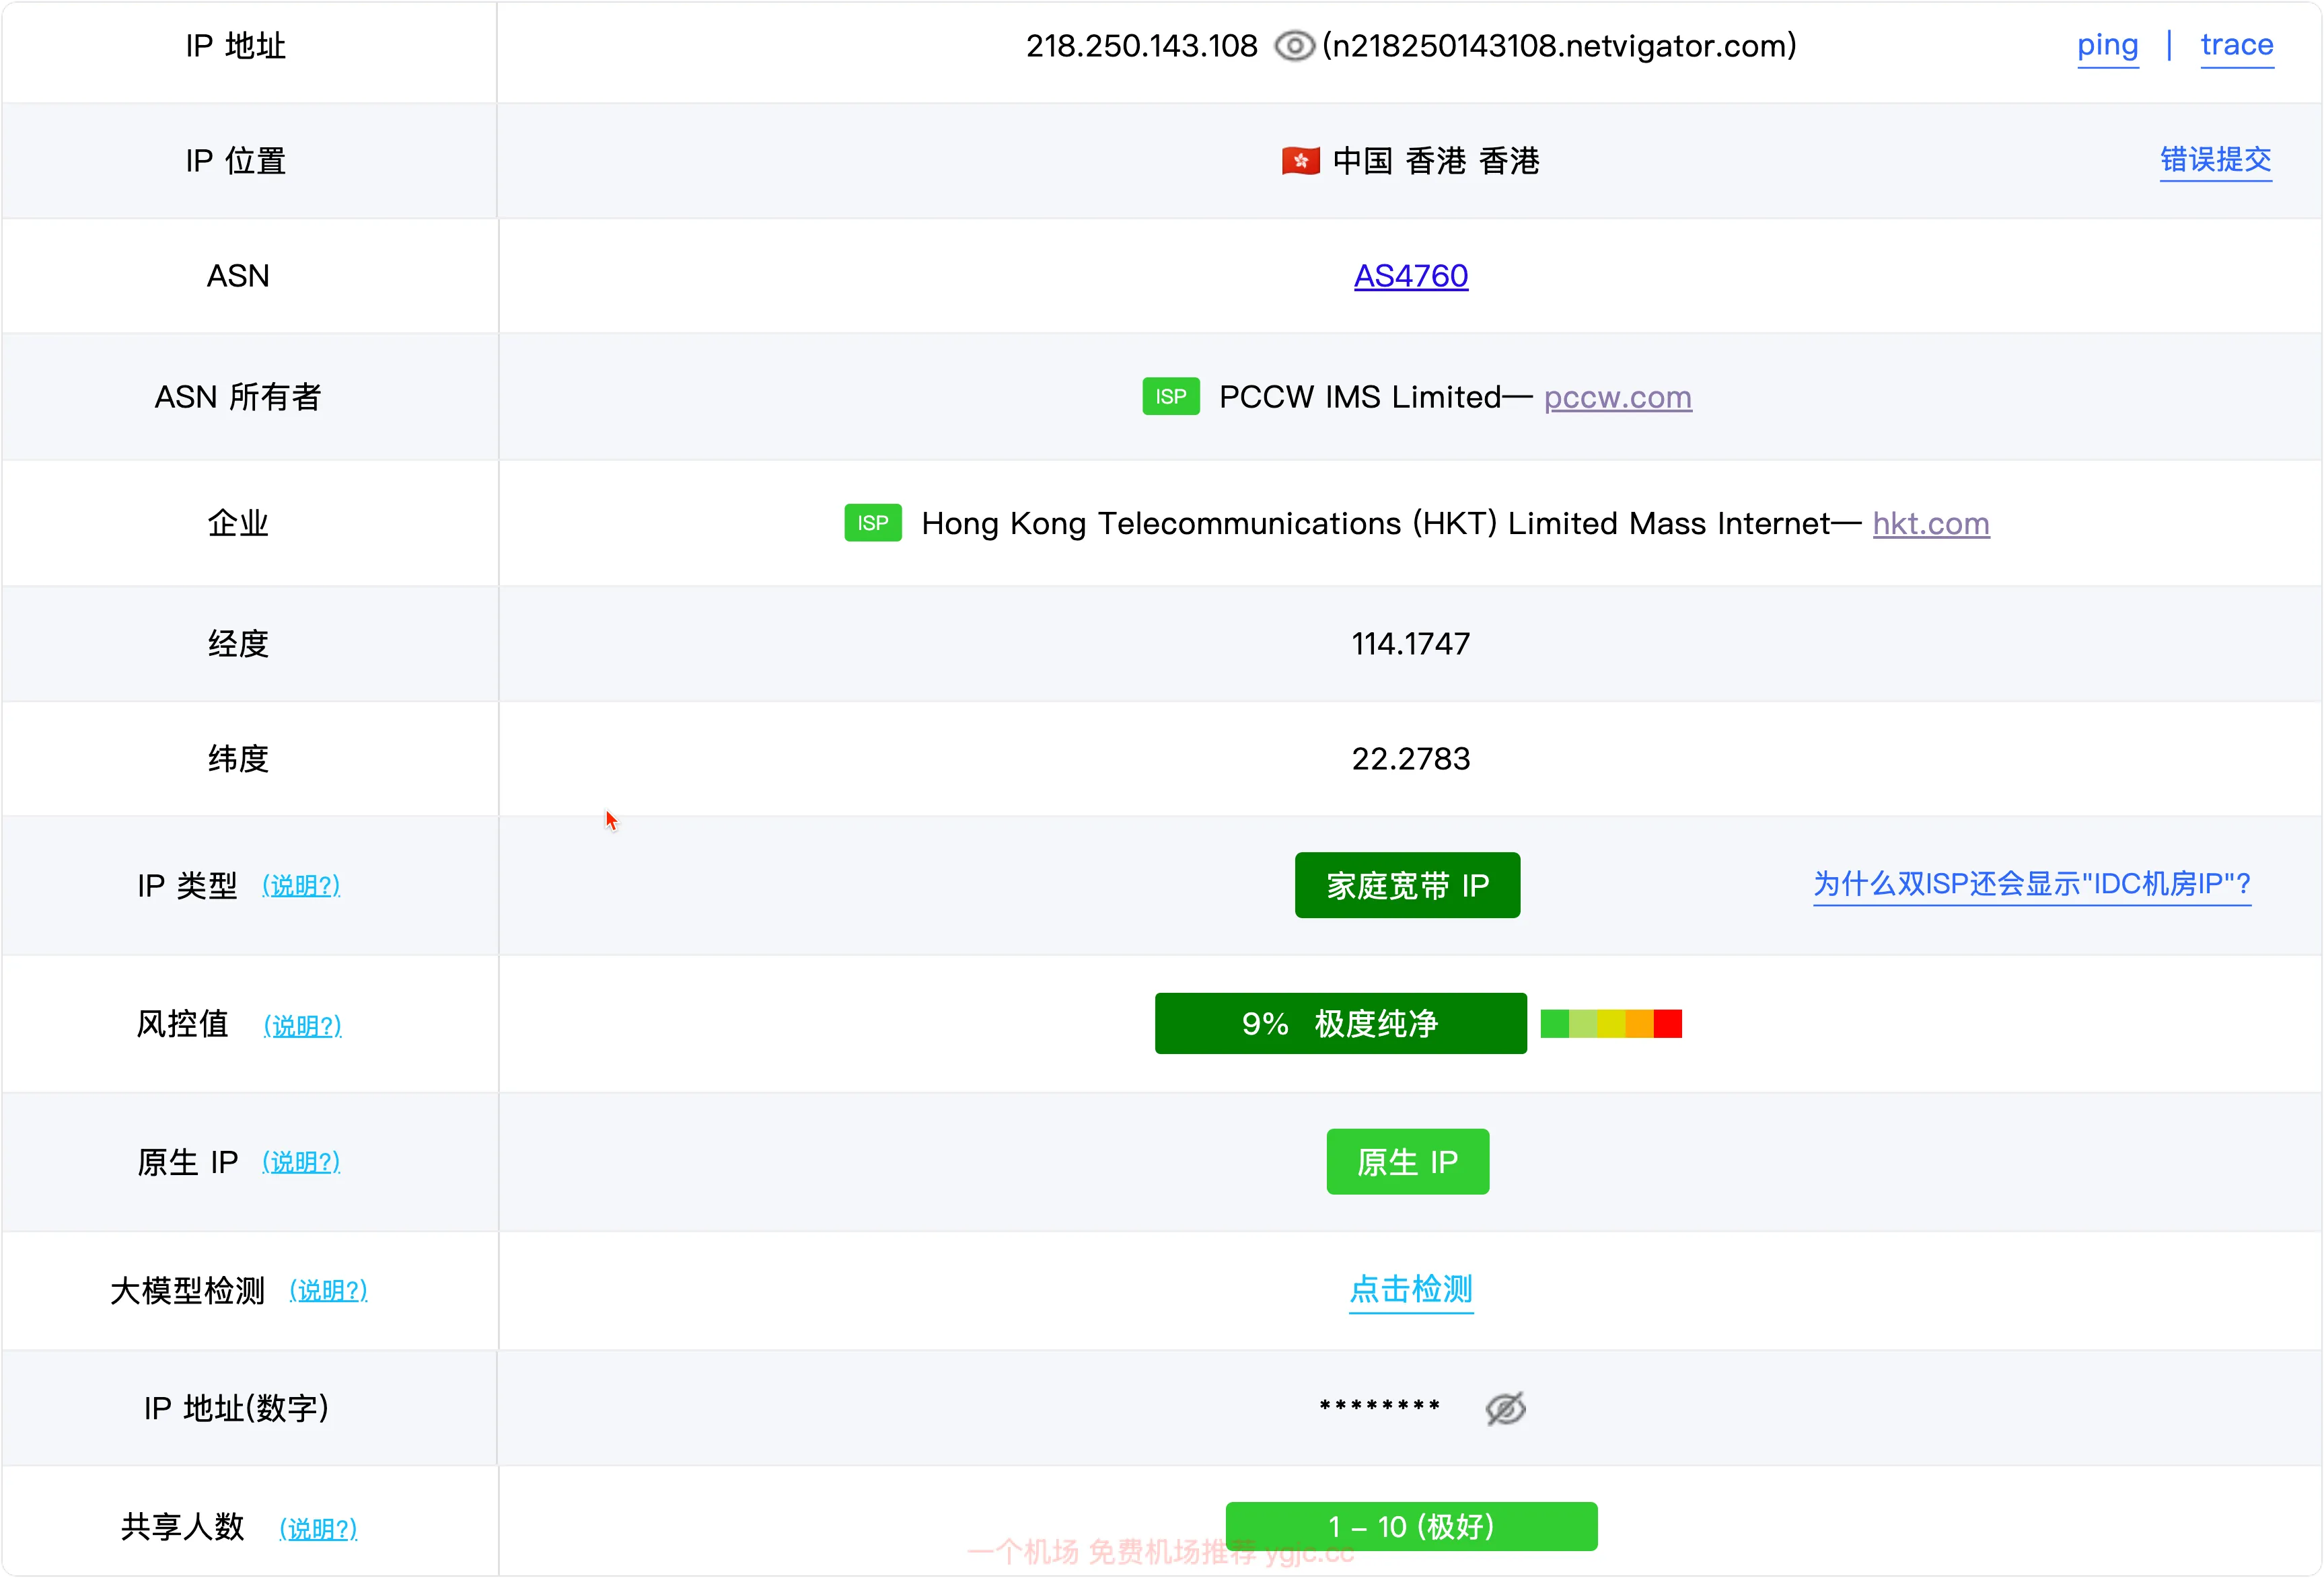The width and height of the screenshot is (2324, 1578).
Task: Open the dual ISP IDC explanation link
Action: pos(2031,884)
